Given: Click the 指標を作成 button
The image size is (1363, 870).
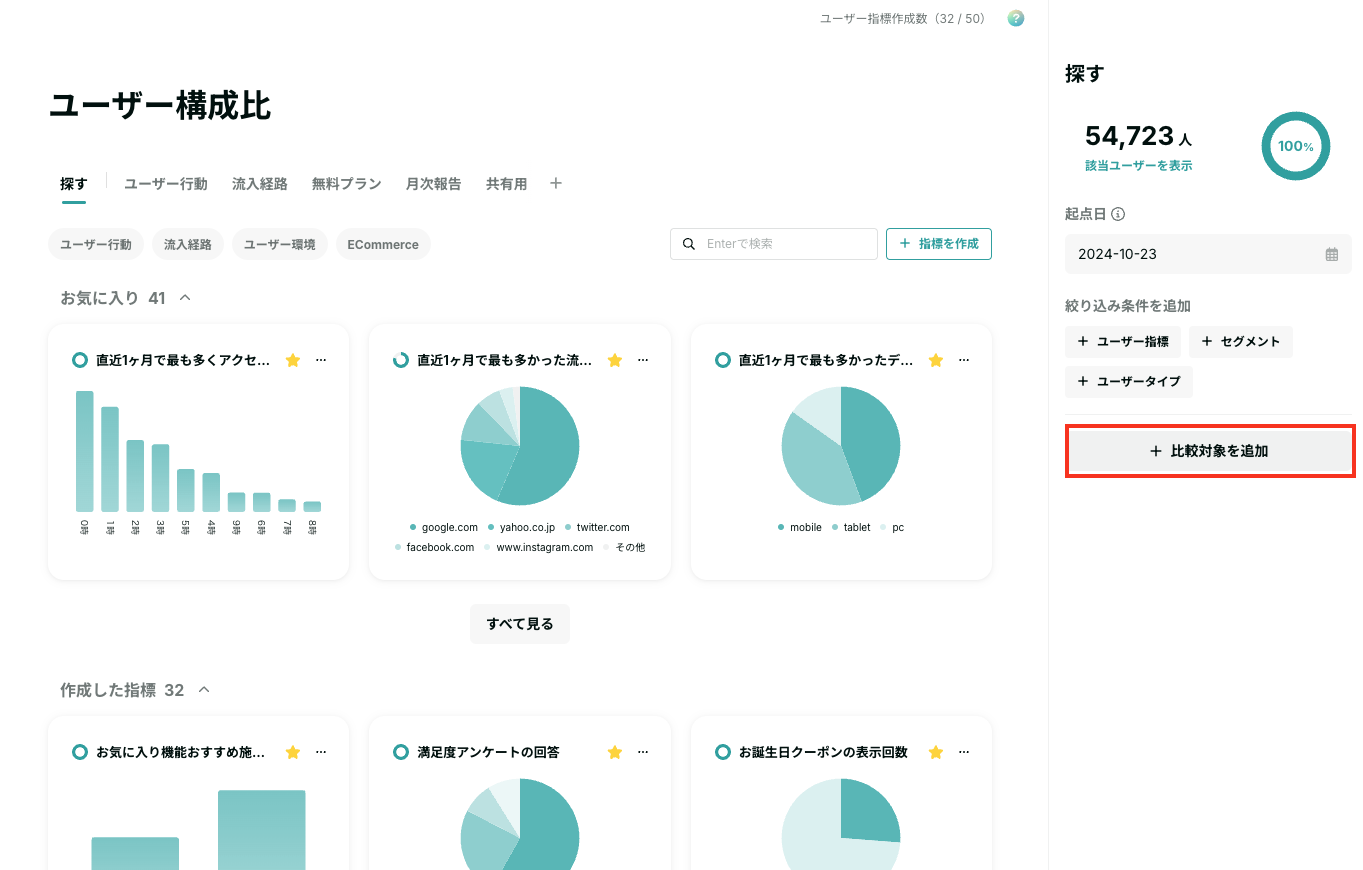Looking at the screenshot, I should (939, 244).
